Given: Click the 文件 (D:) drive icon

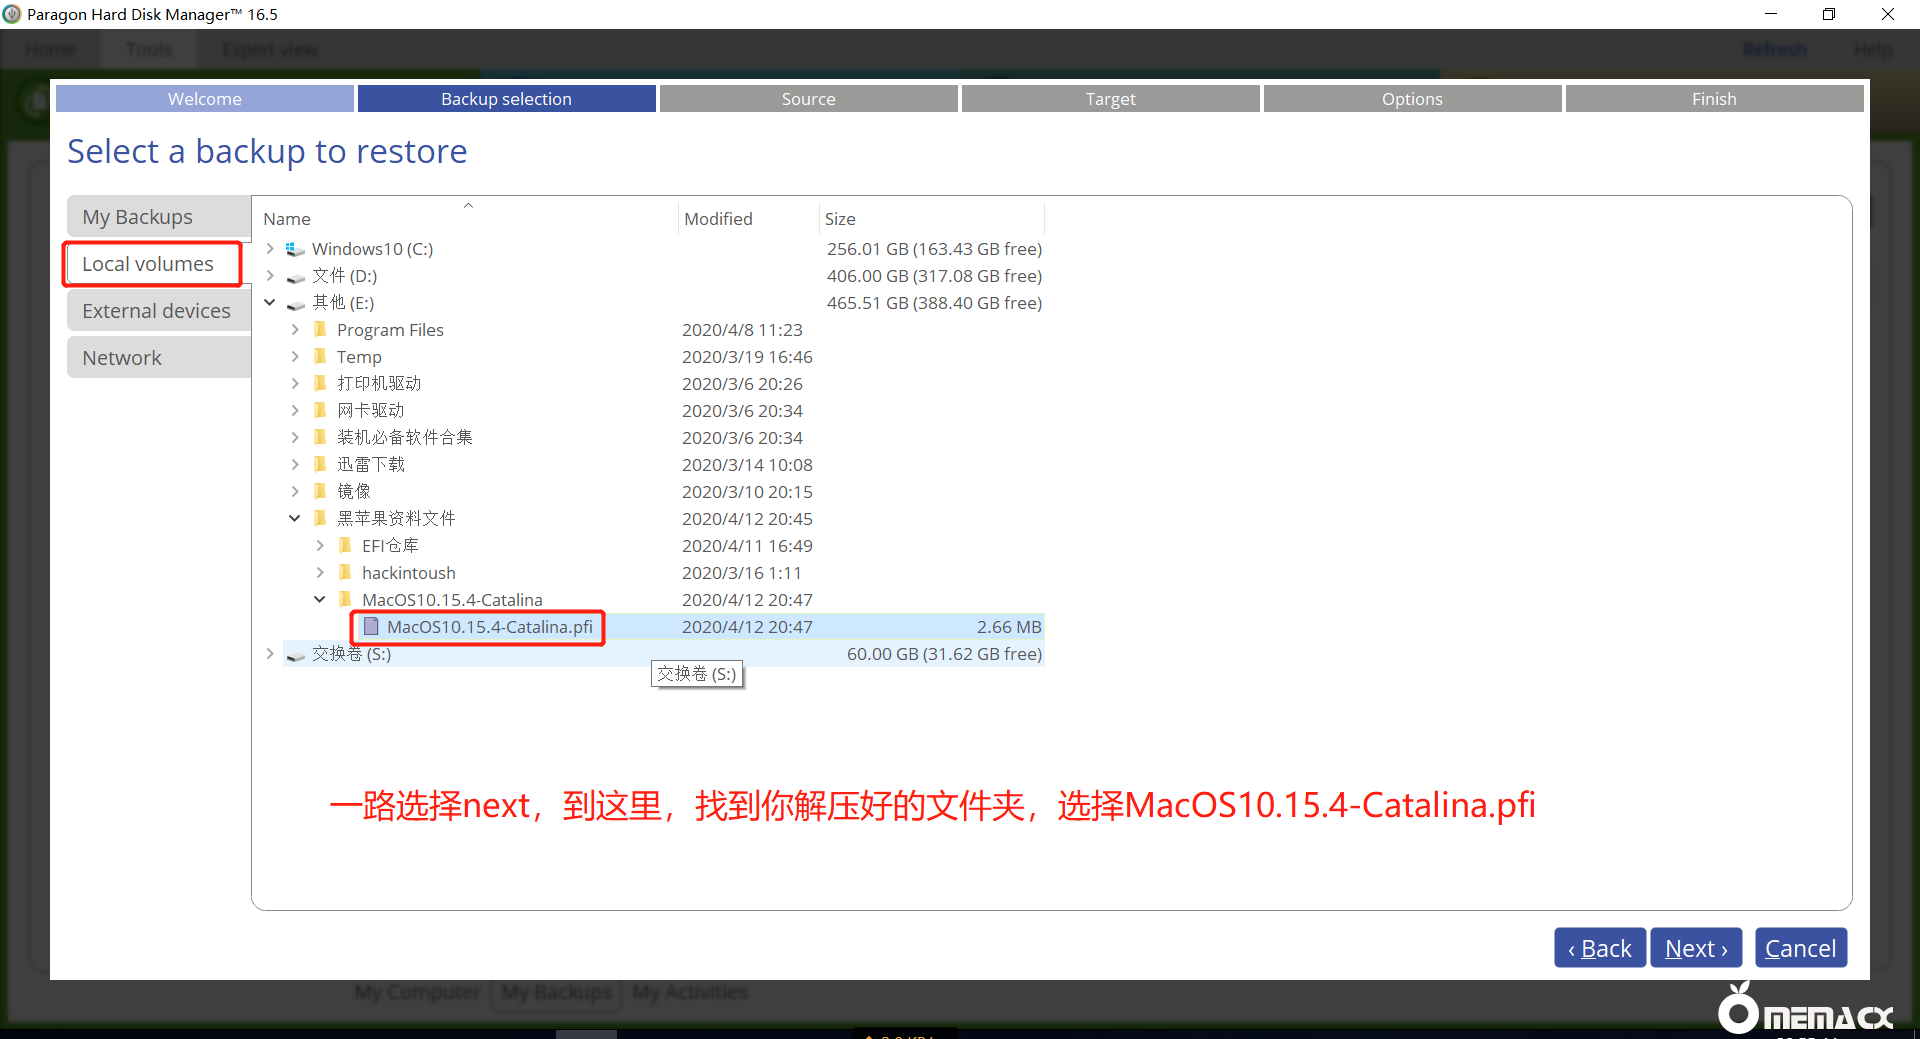Looking at the screenshot, I should (295, 277).
